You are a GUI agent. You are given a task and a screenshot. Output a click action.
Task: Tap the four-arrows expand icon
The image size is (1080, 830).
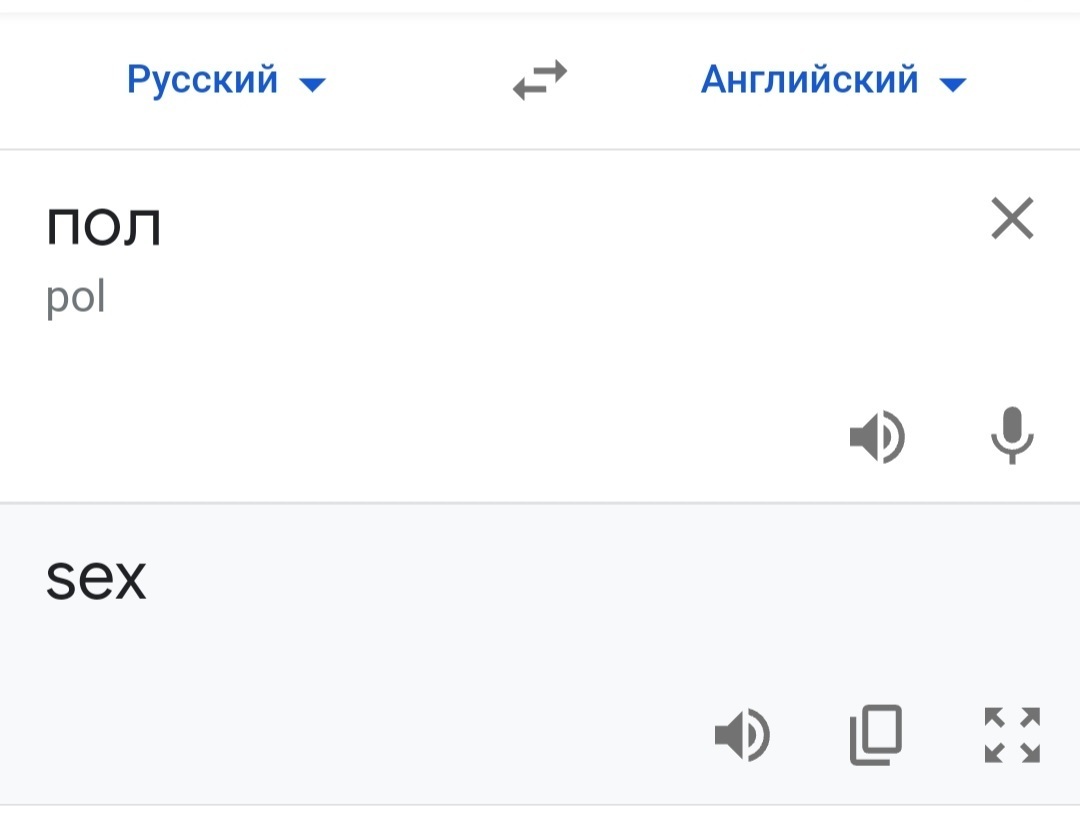point(1012,735)
